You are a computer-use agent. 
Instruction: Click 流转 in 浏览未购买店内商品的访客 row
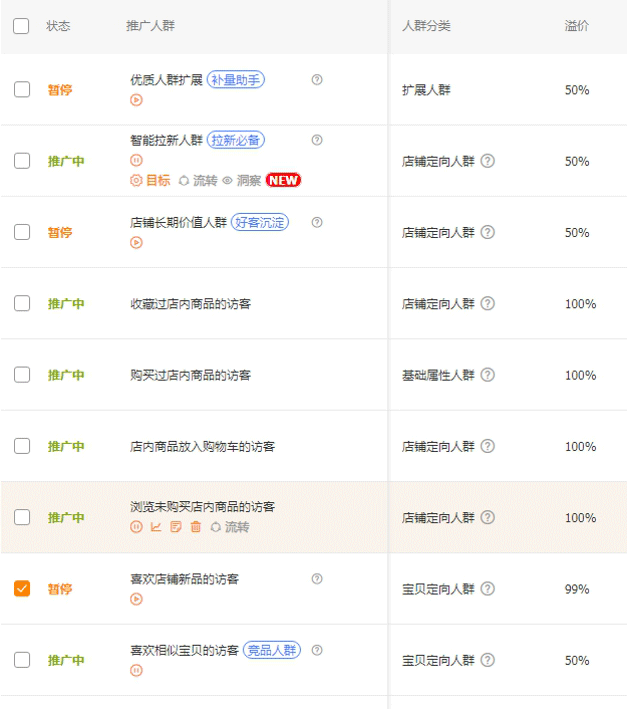tap(229, 527)
